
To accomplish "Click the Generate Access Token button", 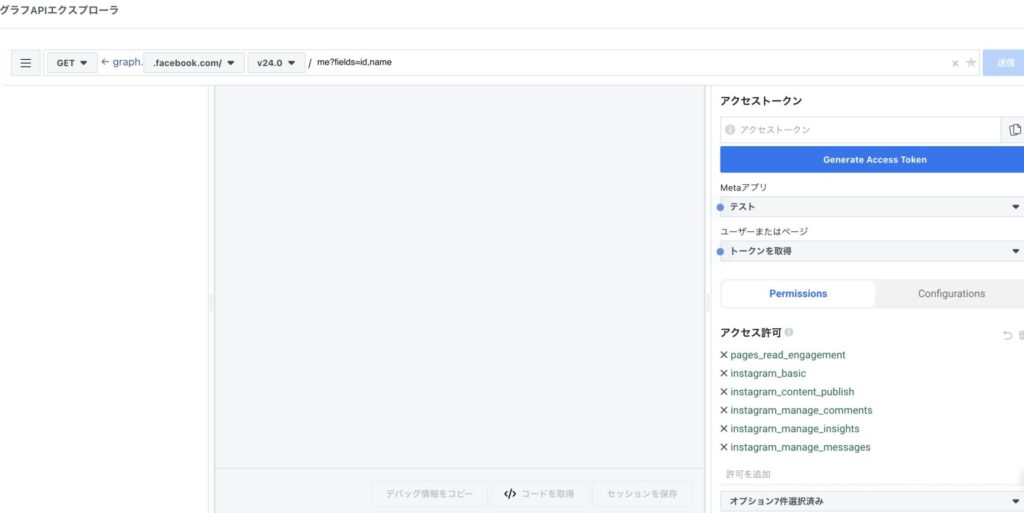I will click(x=872, y=160).
